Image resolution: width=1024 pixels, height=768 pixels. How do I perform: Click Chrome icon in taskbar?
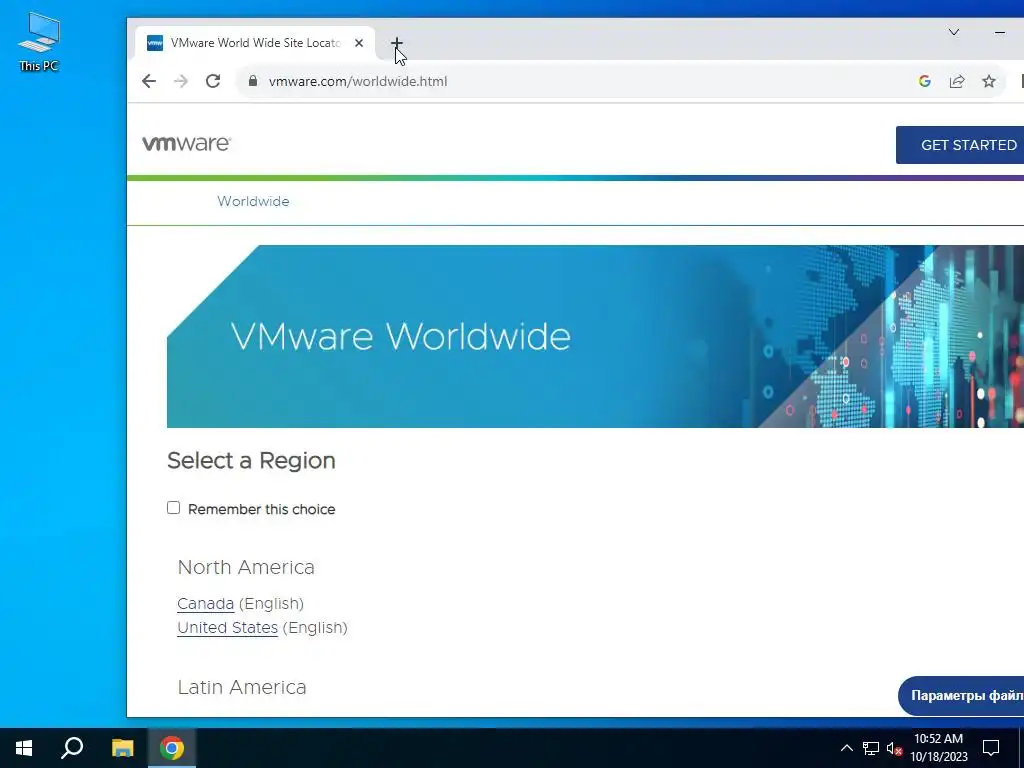tap(172, 748)
